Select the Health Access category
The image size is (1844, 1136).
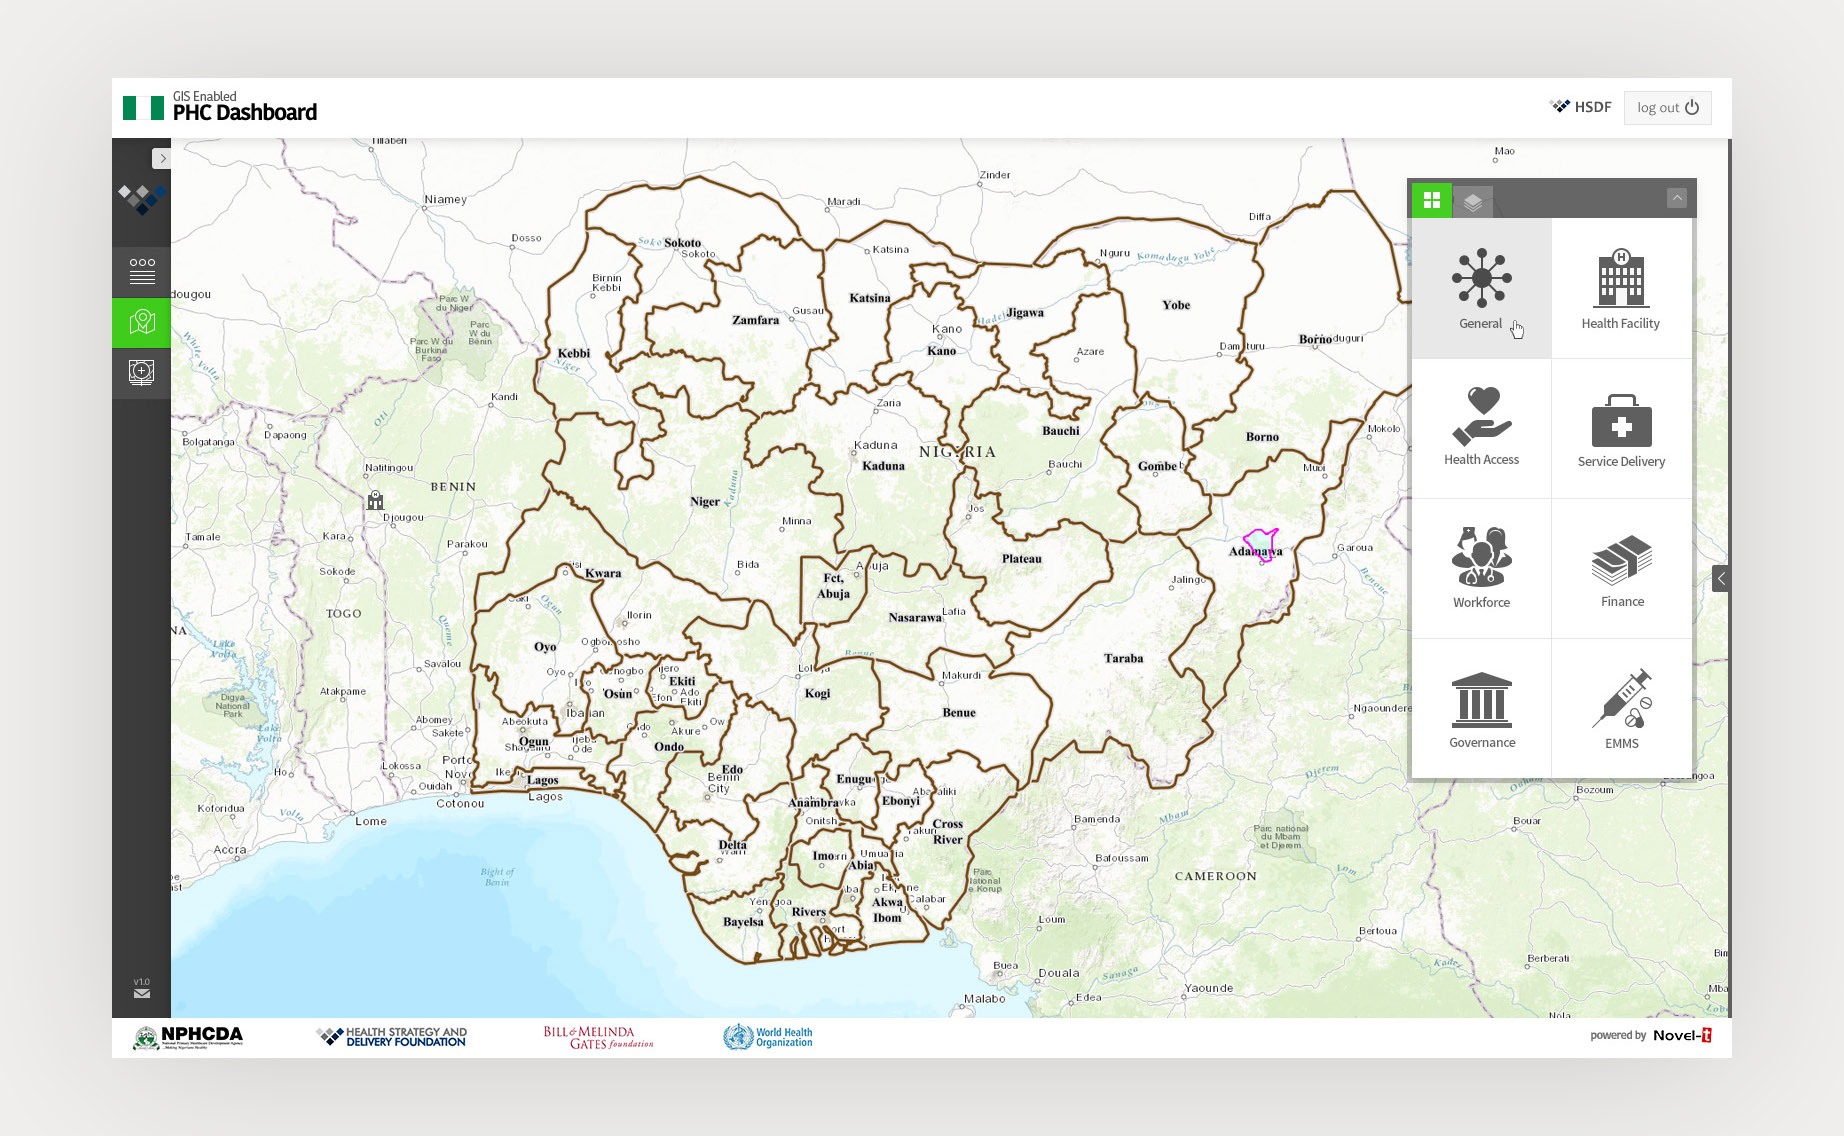point(1481,427)
